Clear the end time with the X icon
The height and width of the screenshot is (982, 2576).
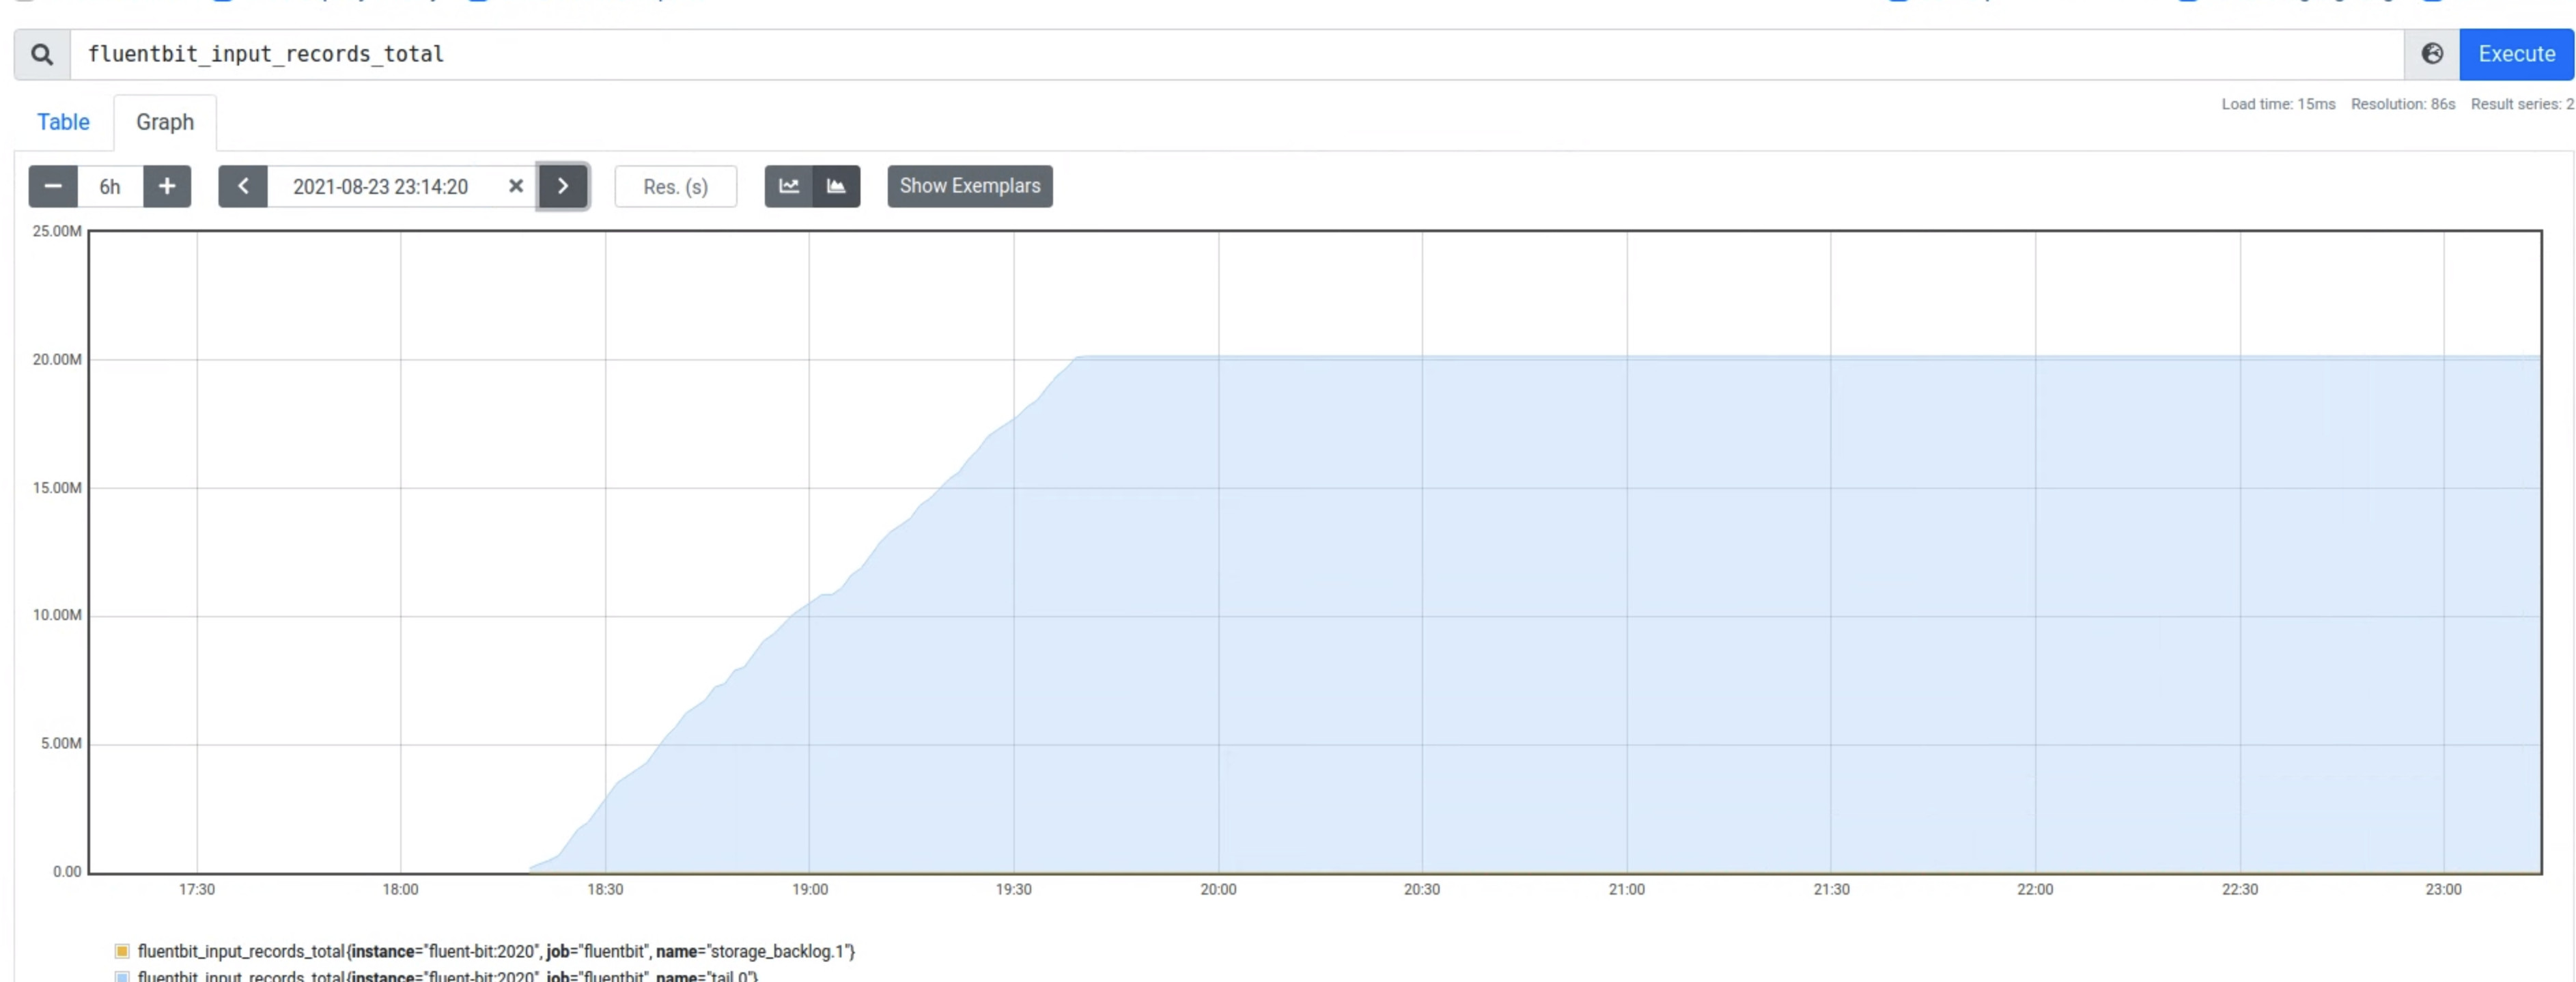[515, 186]
